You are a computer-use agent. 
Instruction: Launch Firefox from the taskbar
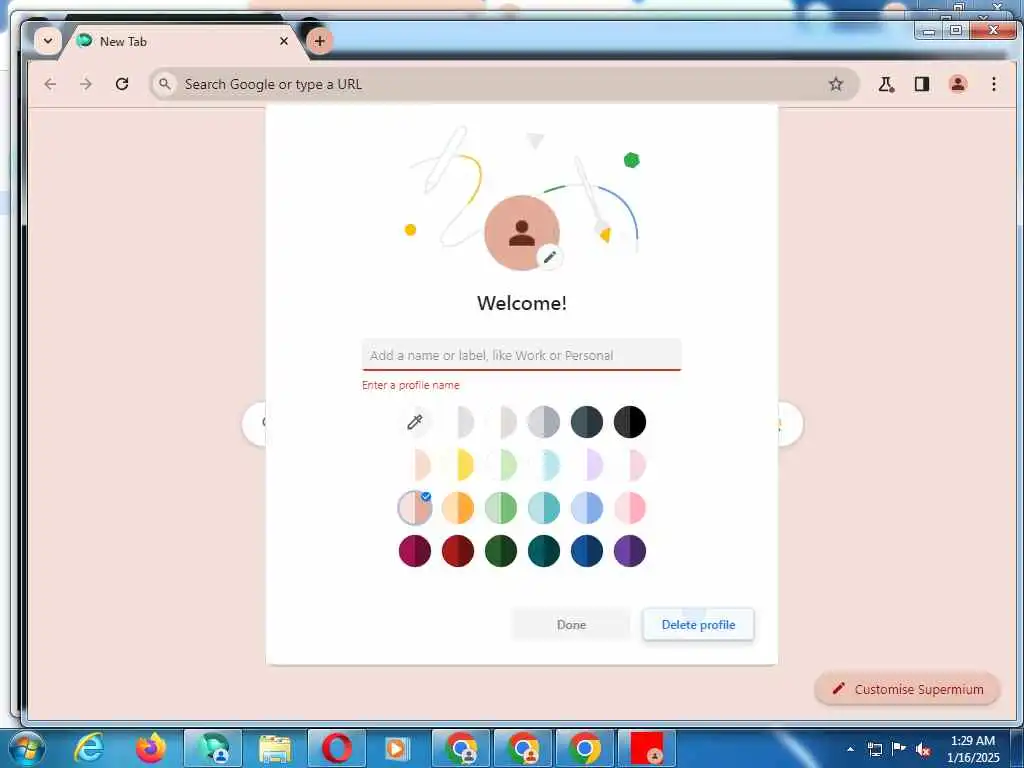click(151, 748)
